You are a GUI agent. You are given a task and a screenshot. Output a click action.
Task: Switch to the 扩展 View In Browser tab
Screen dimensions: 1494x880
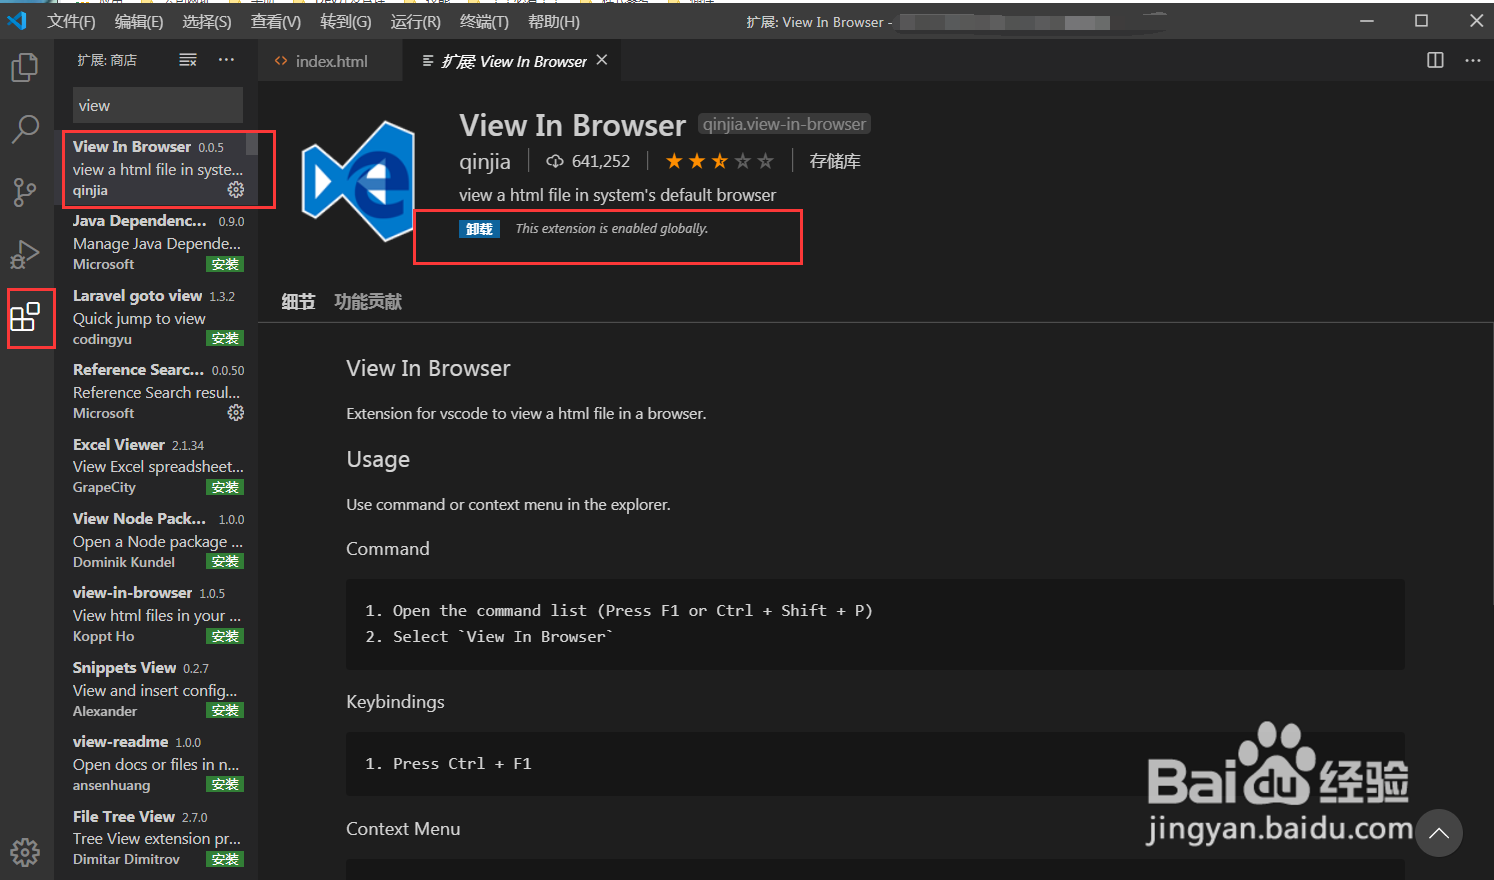[514, 61]
